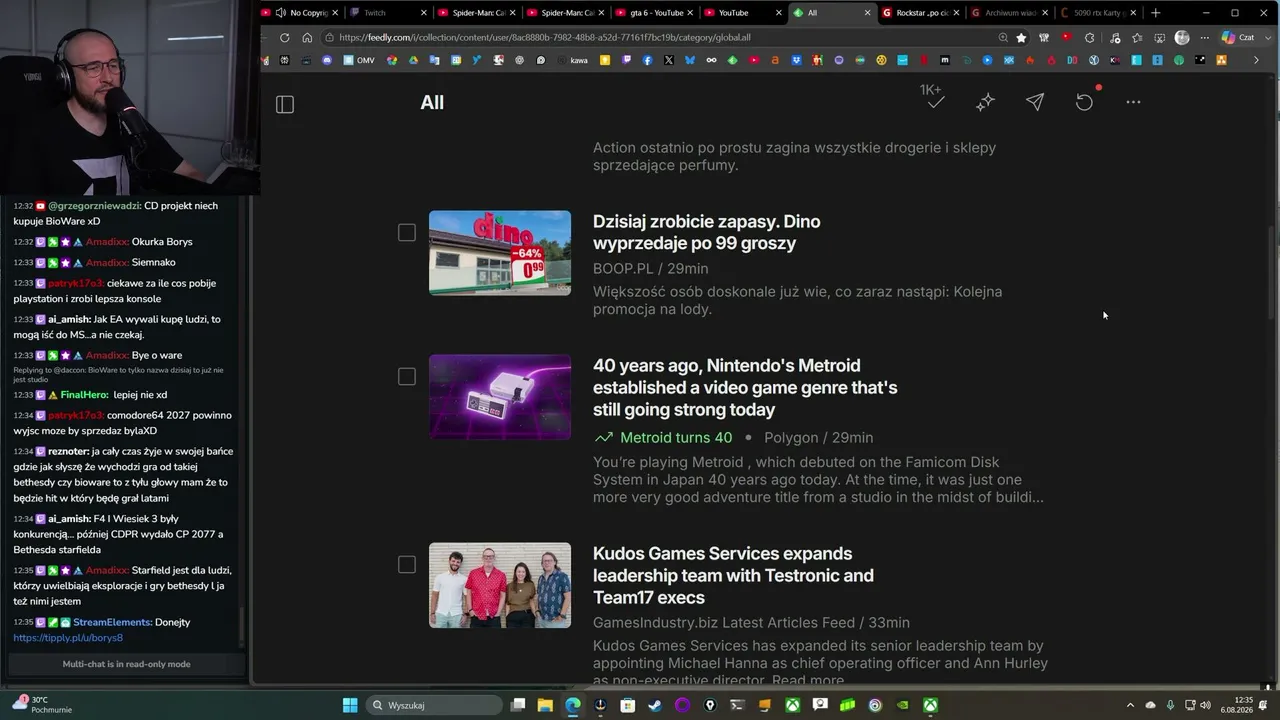The height and width of the screenshot is (720, 1280).
Task: Open article 'Dzisiaj zrobicie zapasy. Dino wyprzedaje'
Action: coord(706,232)
